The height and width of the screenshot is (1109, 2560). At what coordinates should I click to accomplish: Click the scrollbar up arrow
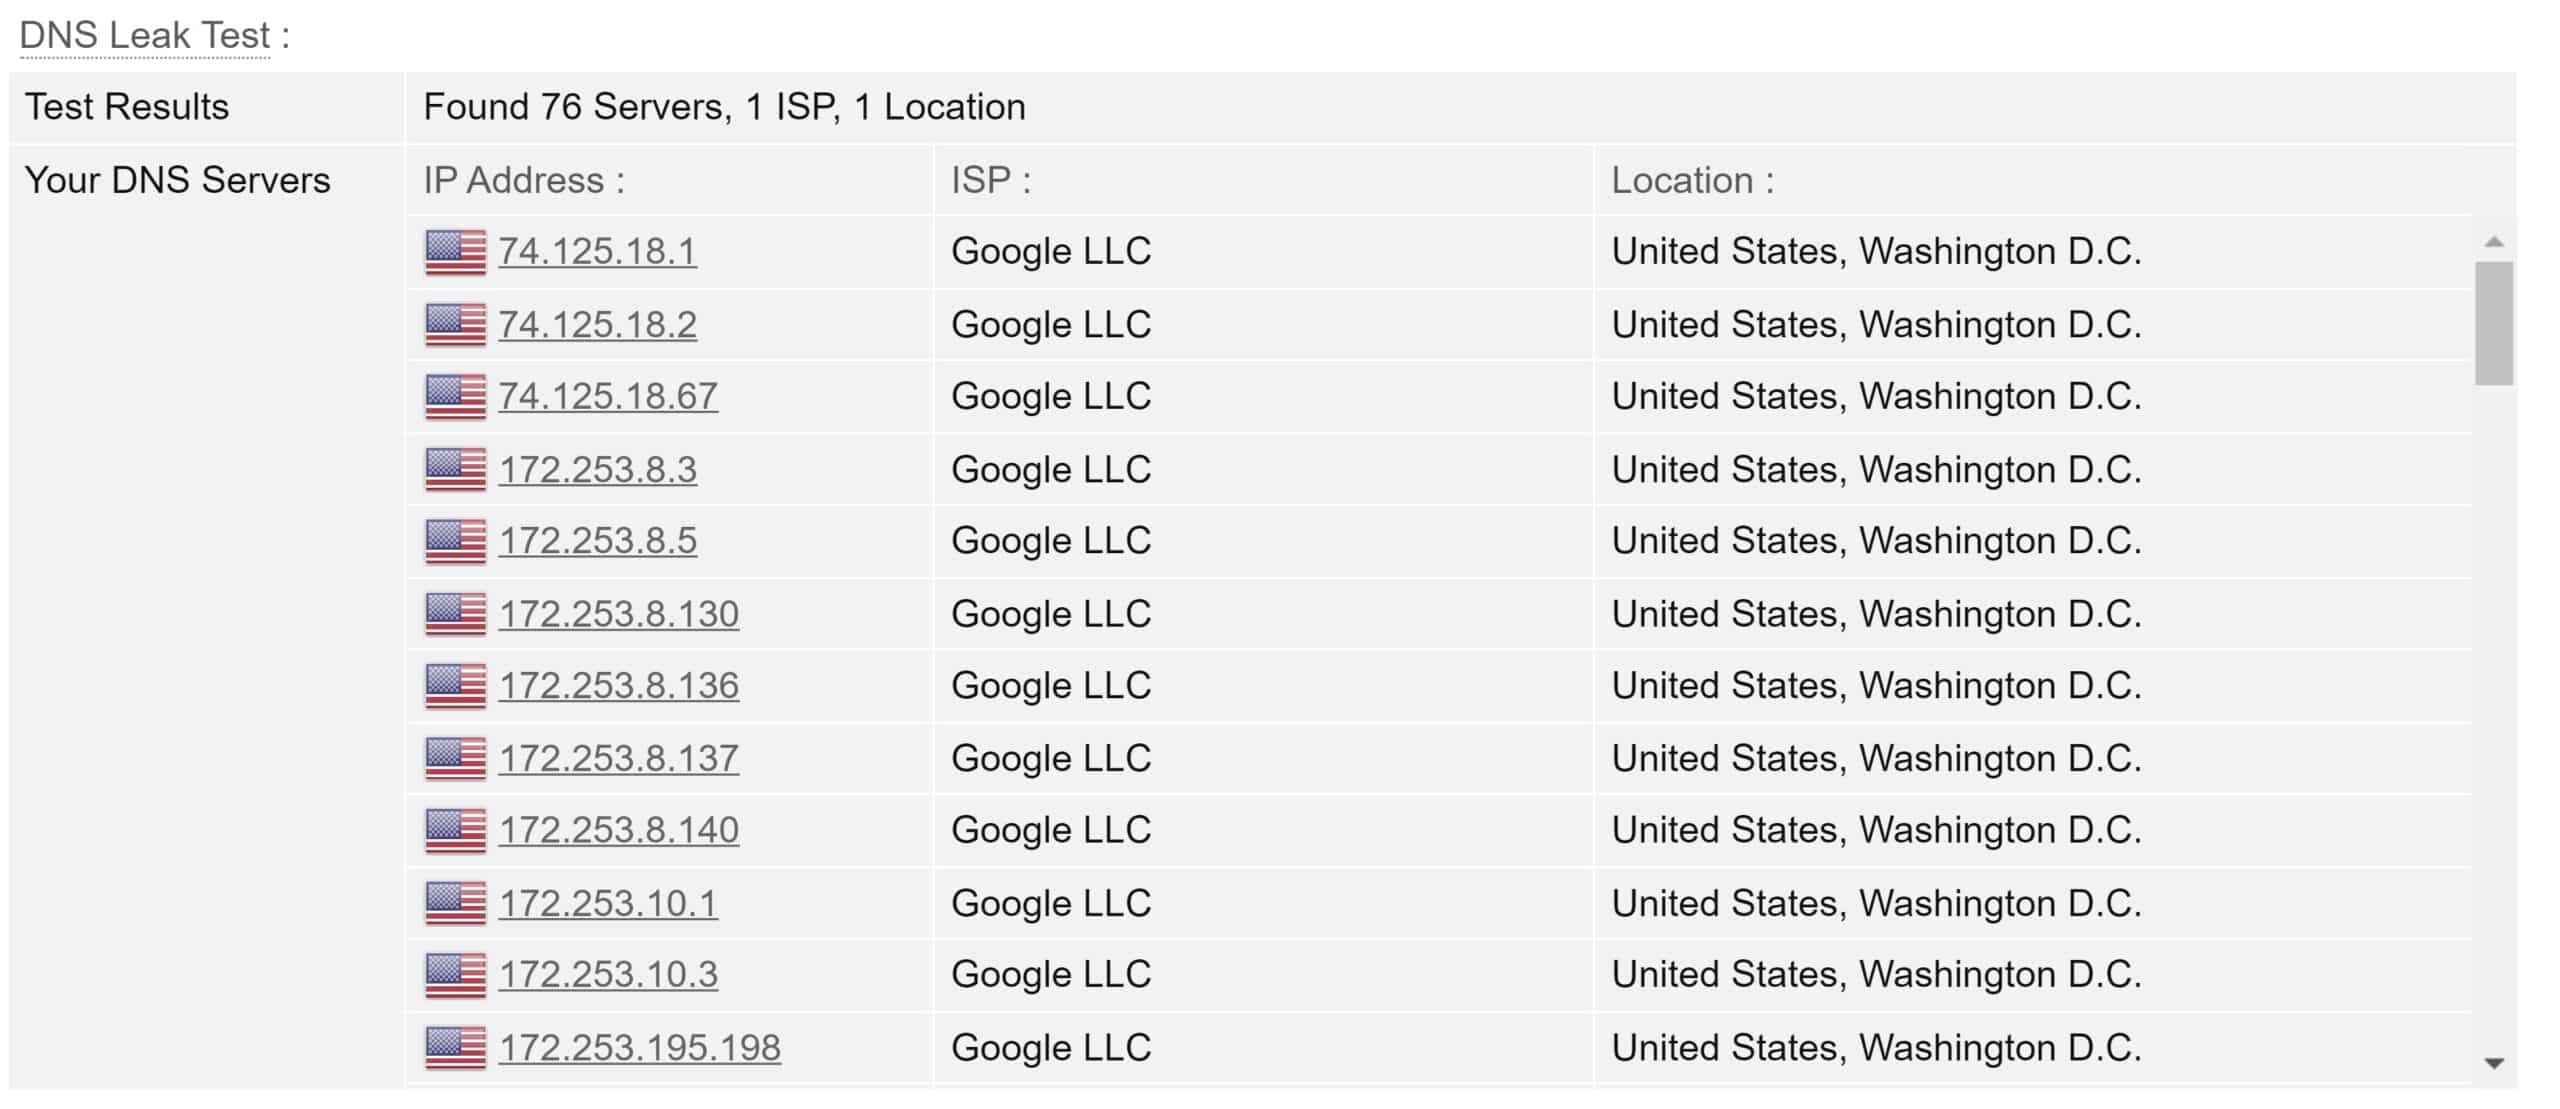point(2494,242)
